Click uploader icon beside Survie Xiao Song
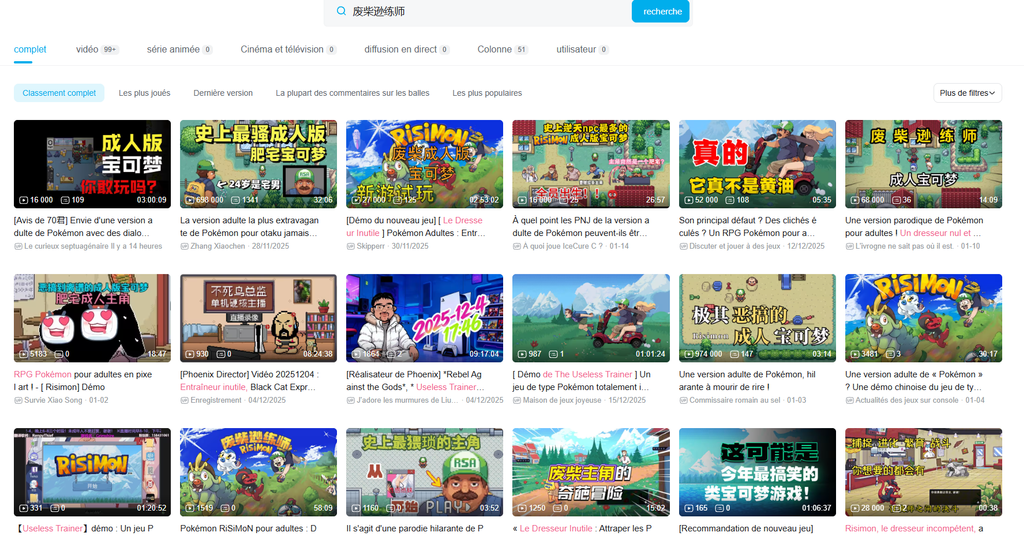Image resolution: width=1024 pixels, height=536 pixels. (19, 400)
